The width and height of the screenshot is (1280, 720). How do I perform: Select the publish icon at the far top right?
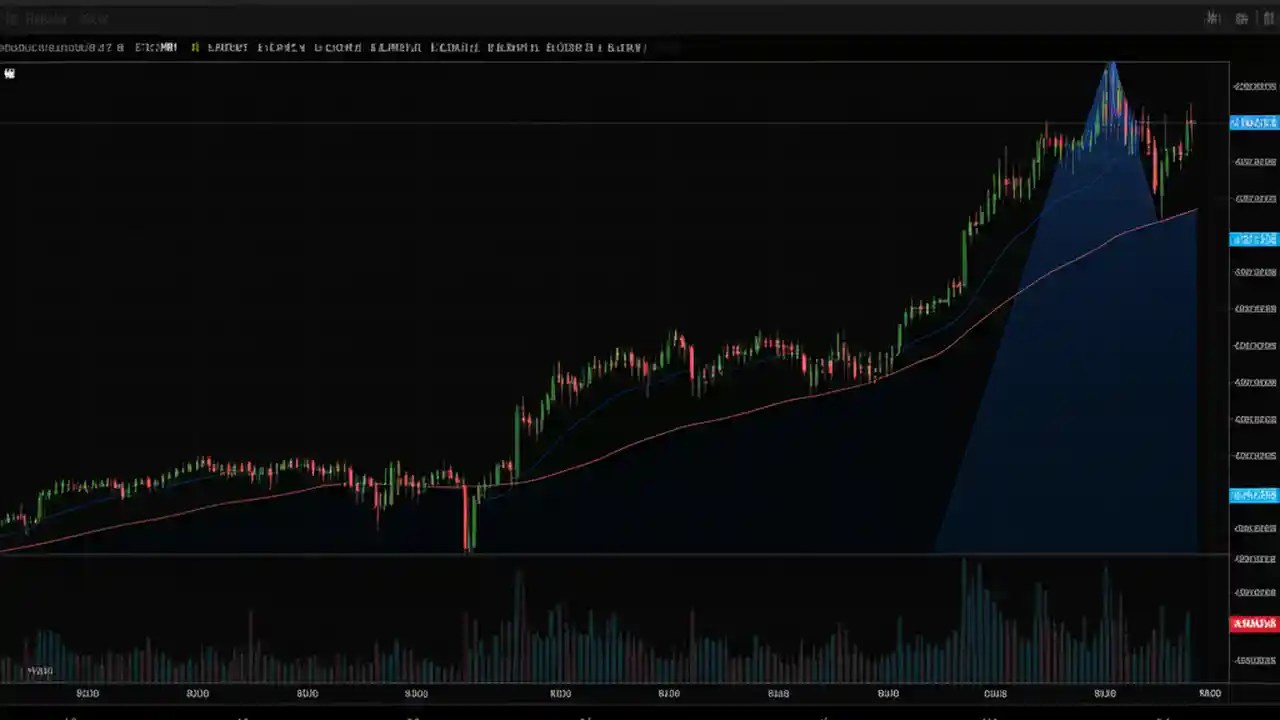coord(1269,18)
